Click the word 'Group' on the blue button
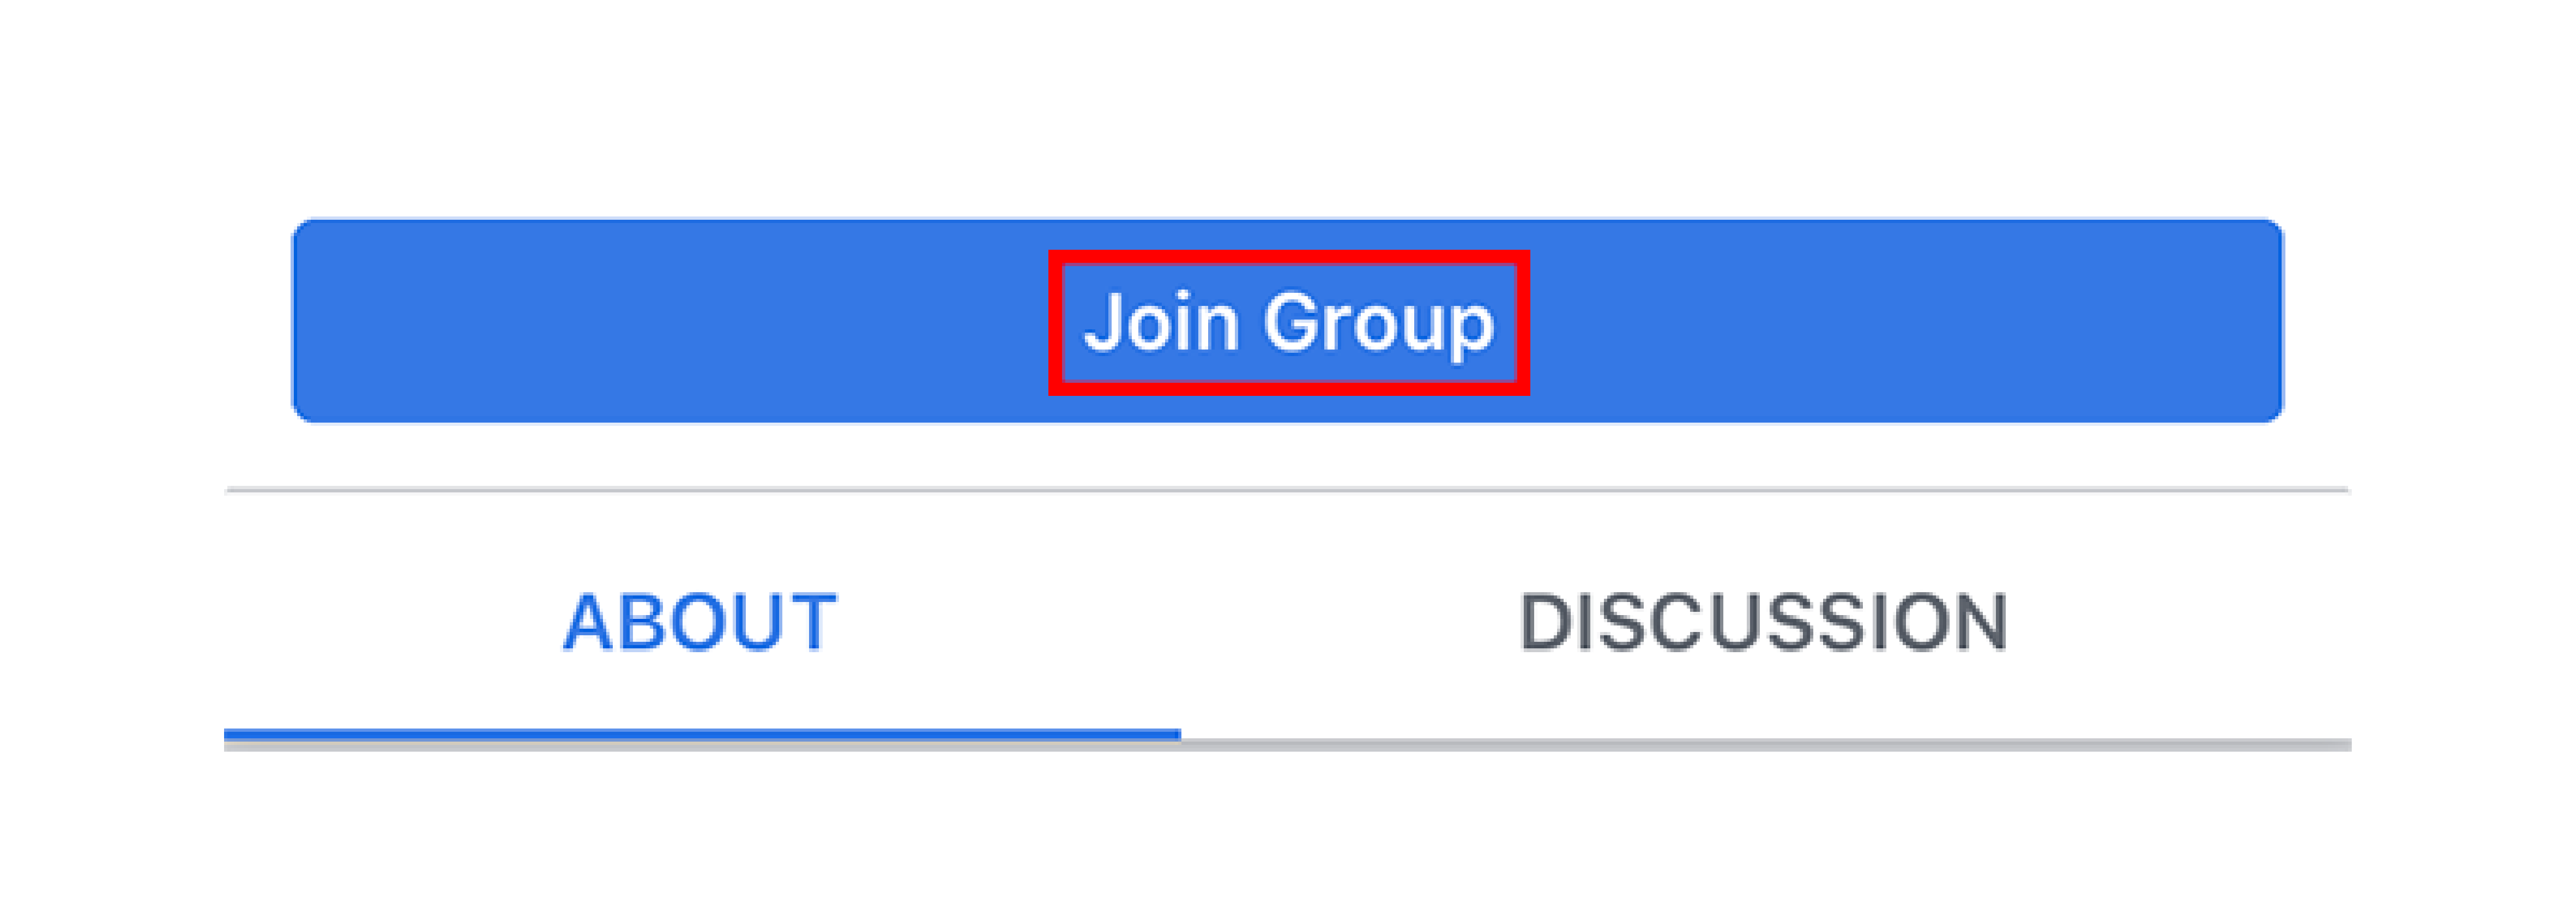This screenshot has height=909, width=2576. [1379, 325]
